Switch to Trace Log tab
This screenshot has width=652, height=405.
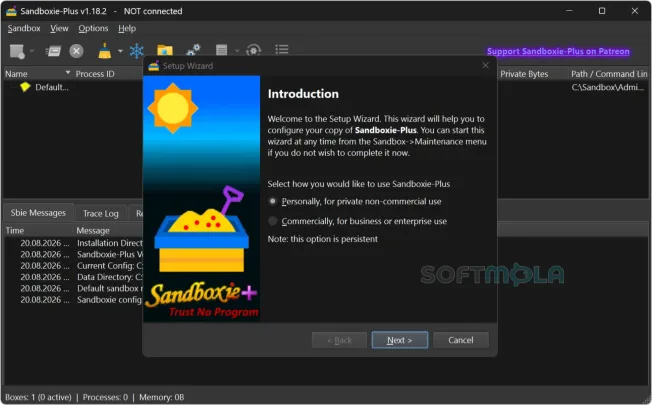click(x=101, y=213)
